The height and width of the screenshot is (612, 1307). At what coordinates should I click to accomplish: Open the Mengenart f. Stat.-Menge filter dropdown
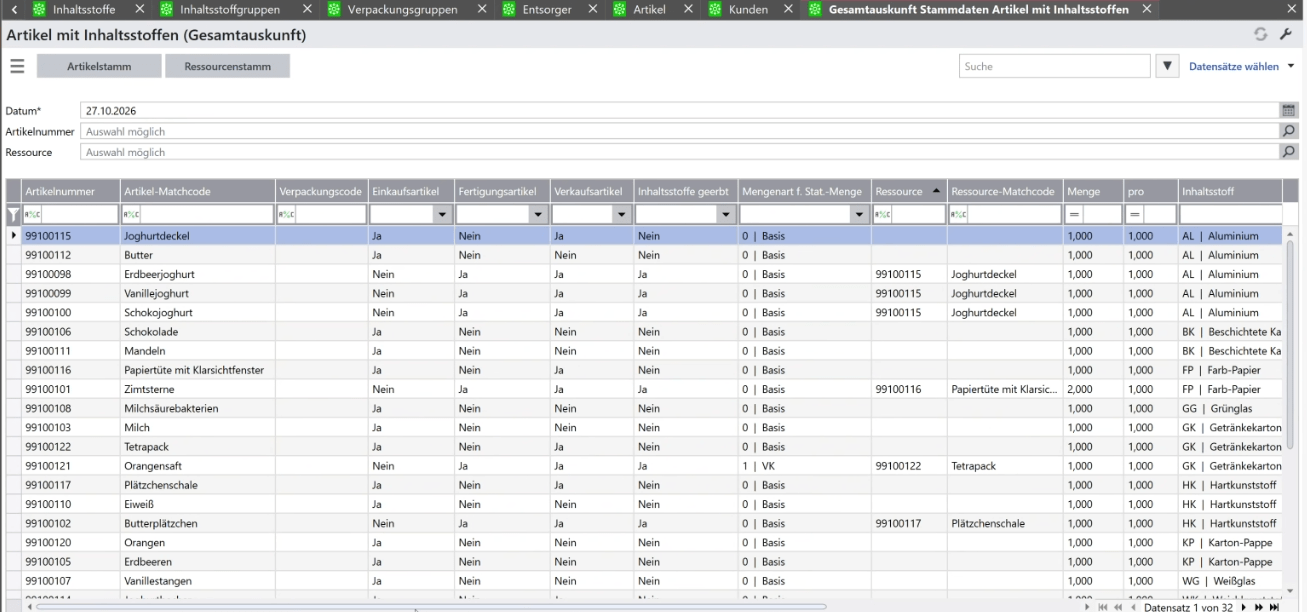(859, 214)
